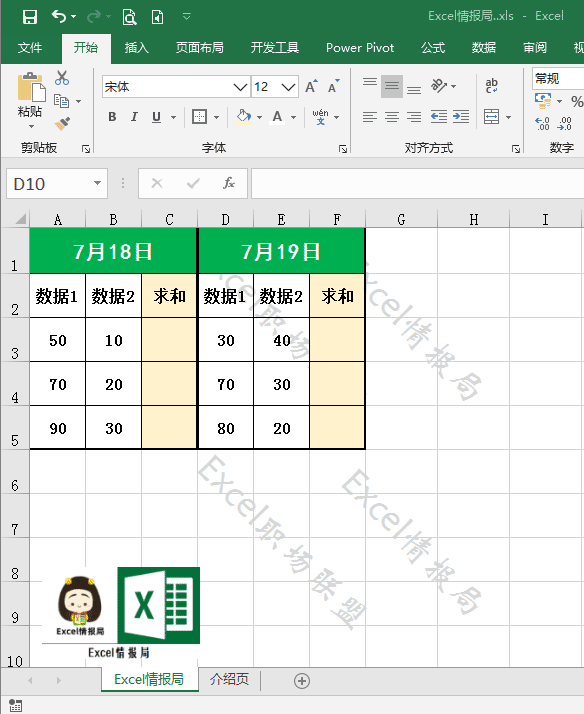Click the Decrease Font Size icon
The height and width of the screenshot is (714, 584).
[x=334, y=86]
